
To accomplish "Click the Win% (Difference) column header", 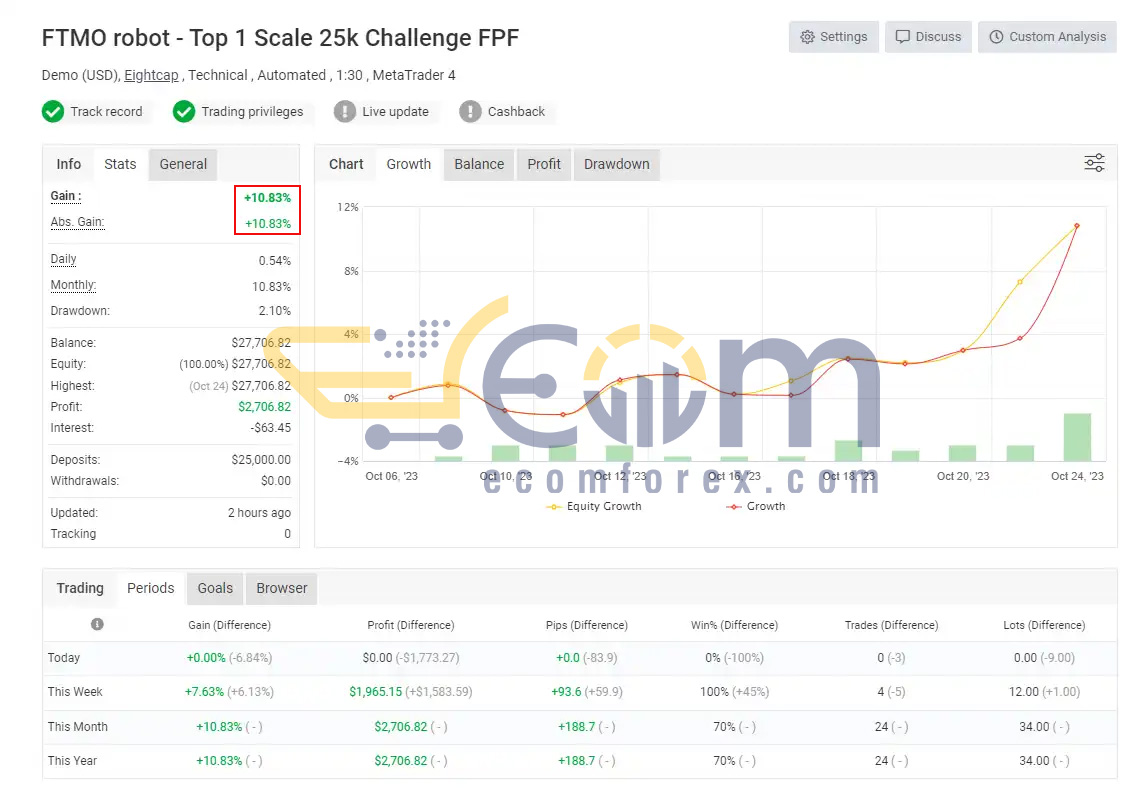I will pos(734,625).
